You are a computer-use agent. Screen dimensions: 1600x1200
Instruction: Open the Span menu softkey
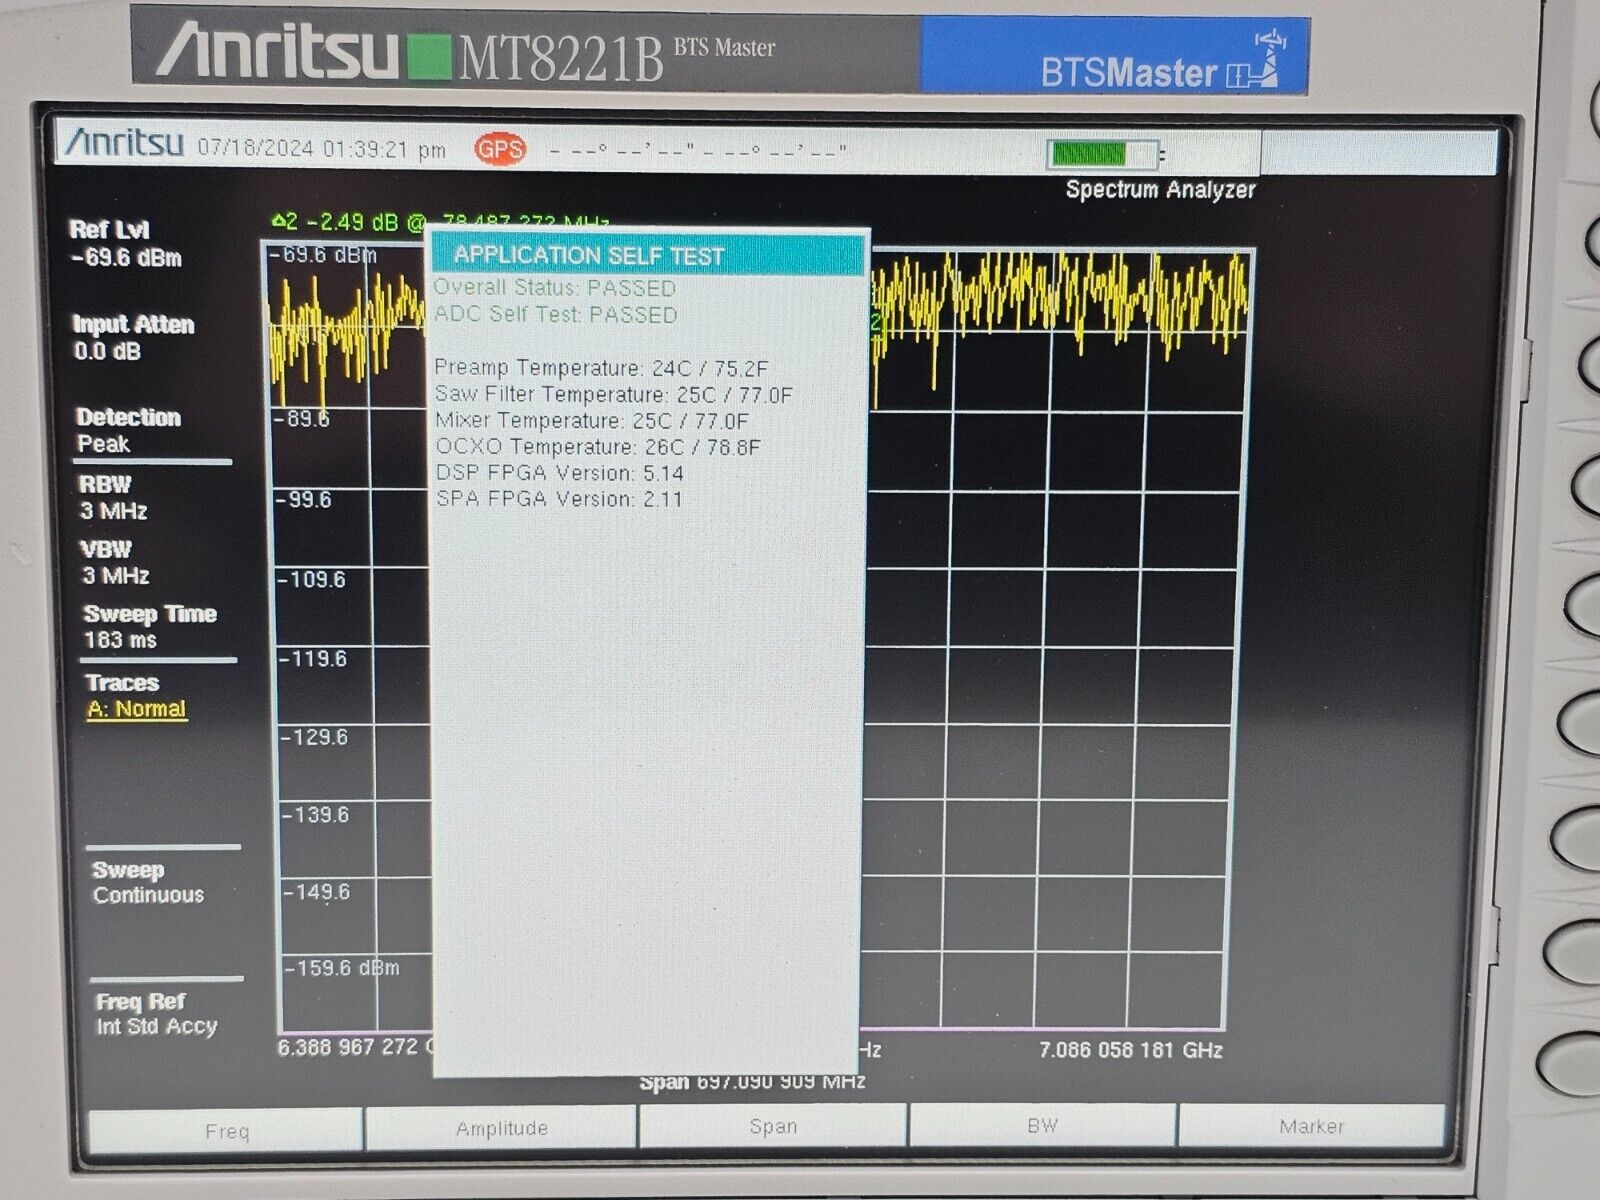[773, 1126]
